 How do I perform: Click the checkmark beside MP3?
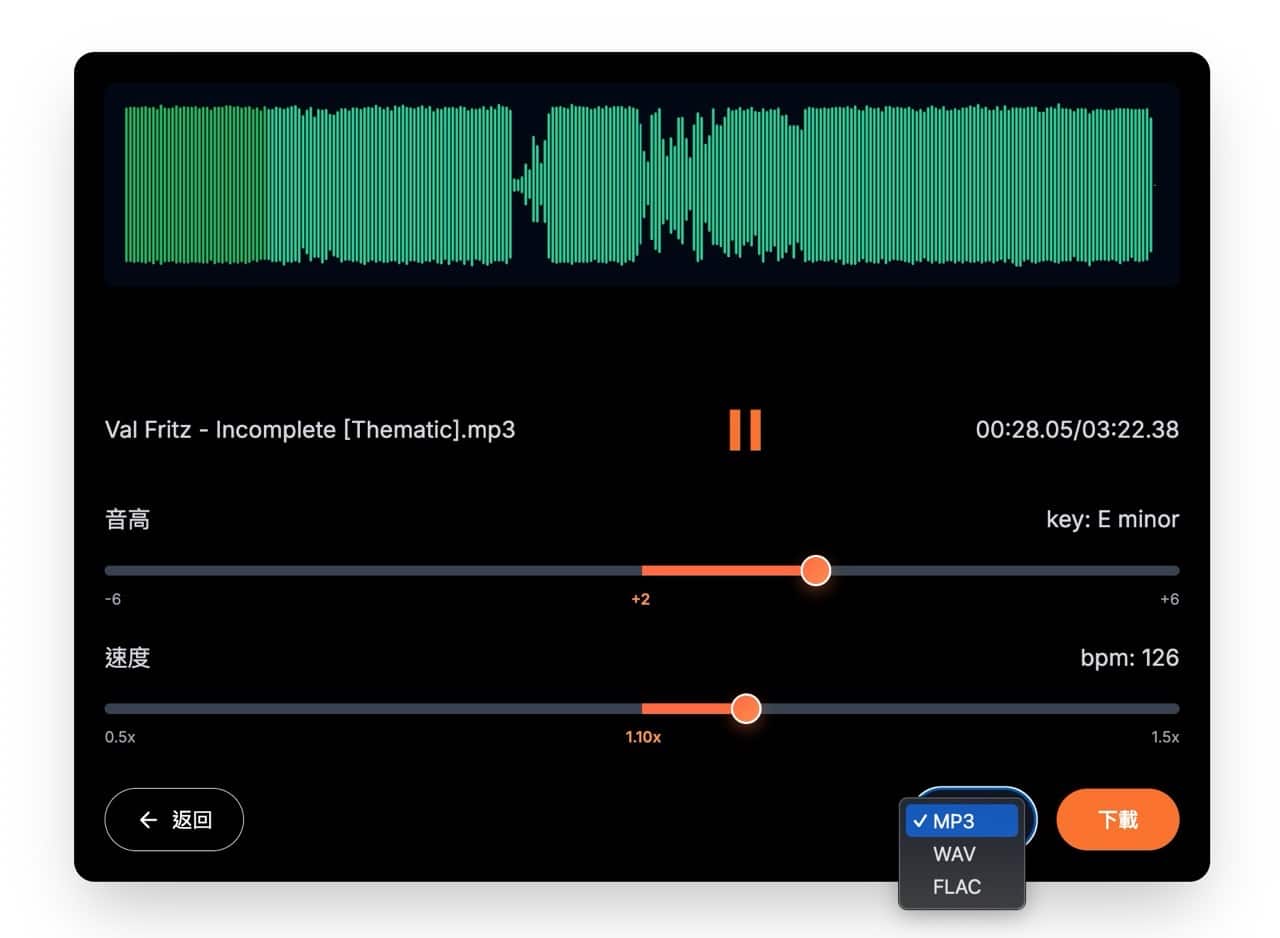coord(919,822)
